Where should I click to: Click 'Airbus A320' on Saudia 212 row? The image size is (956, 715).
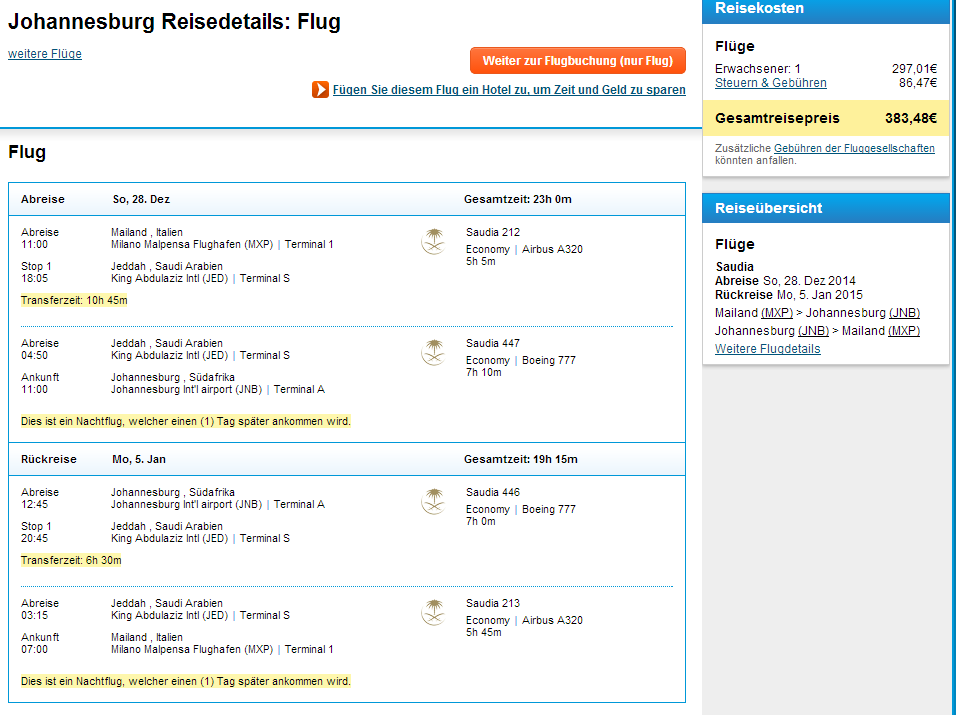pyautogui.click(x=552, y=249)
